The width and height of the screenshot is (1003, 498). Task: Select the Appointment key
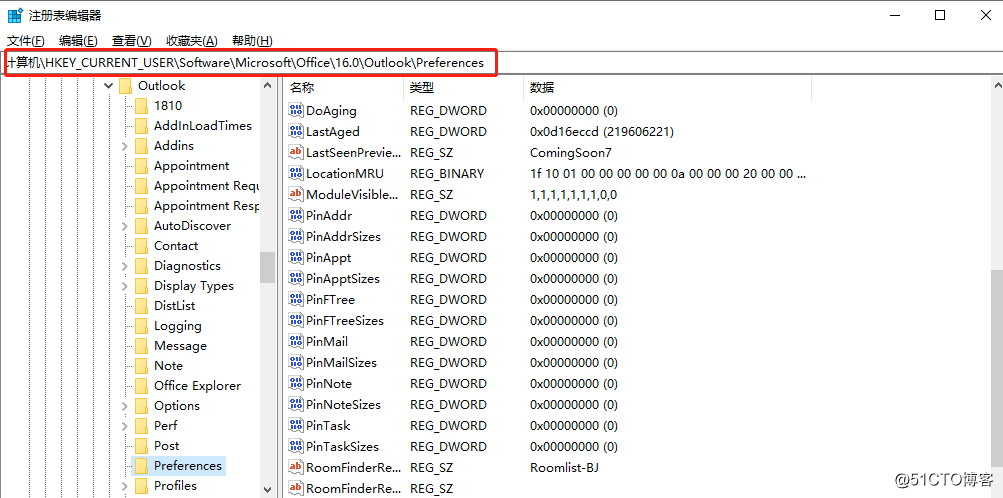(191, 166)
